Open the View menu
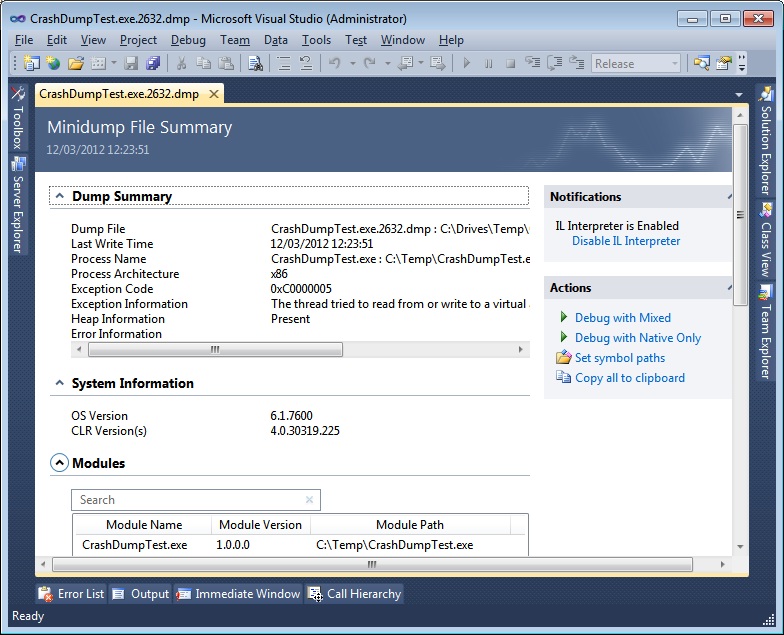The image size is (784, 635). [x=93, y=40]
